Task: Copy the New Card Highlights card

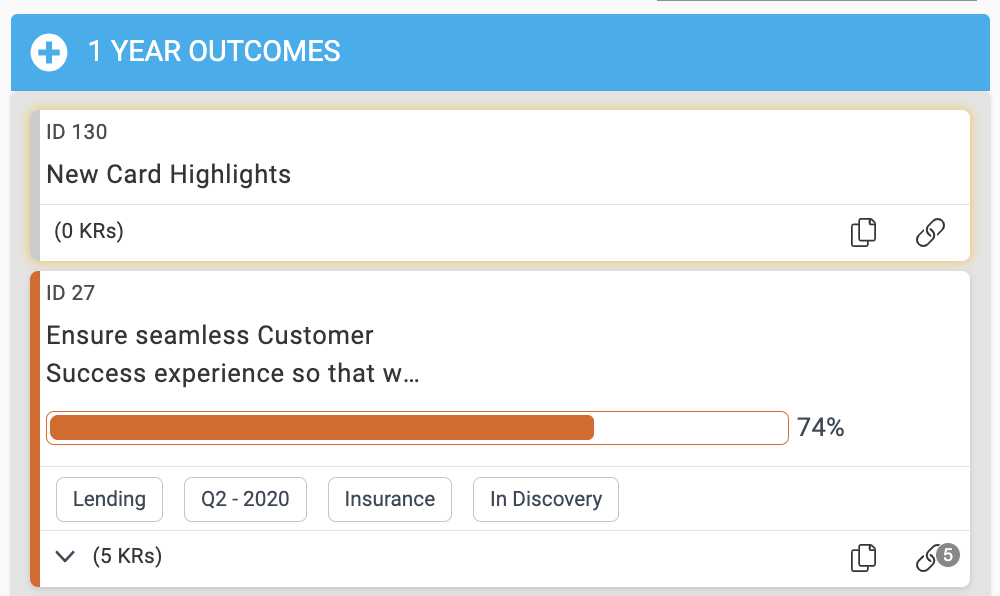Action: coord(864,232)
